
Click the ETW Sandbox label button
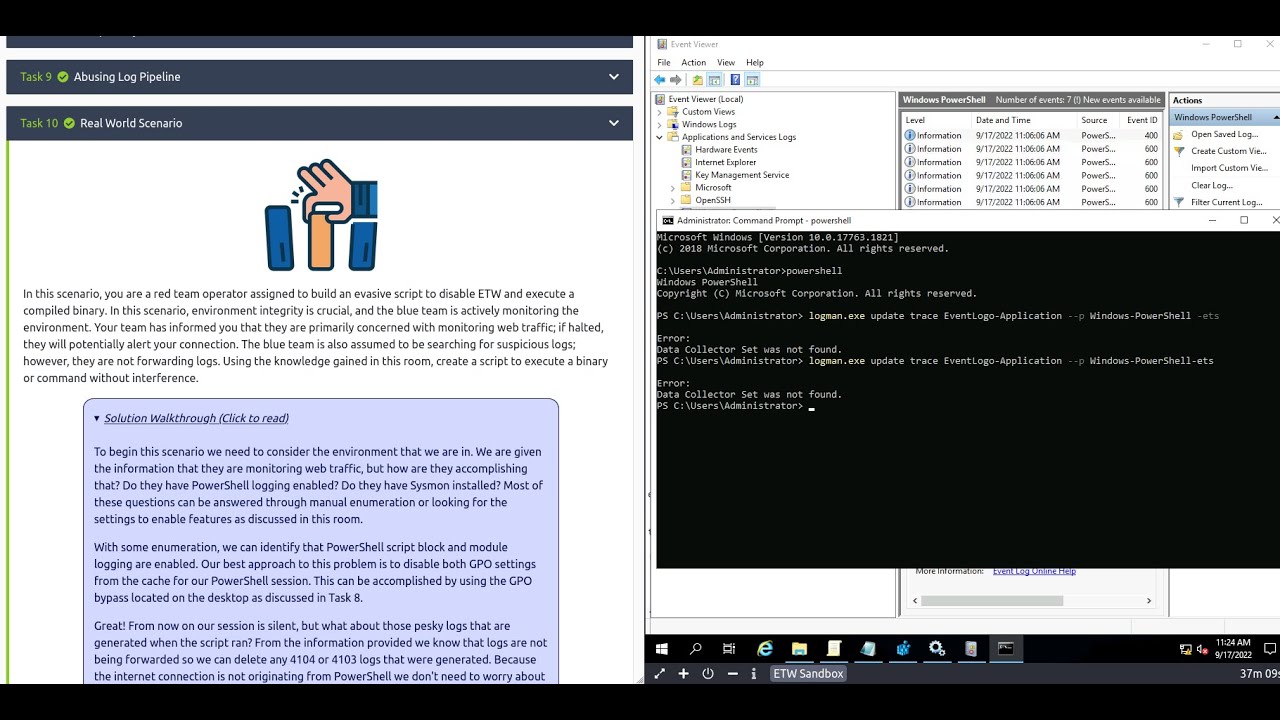808,674
